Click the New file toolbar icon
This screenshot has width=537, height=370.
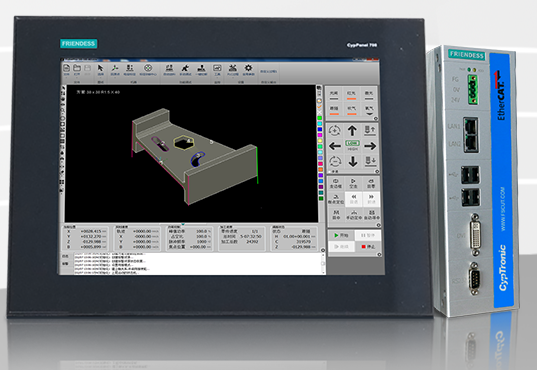pos(66,68)
